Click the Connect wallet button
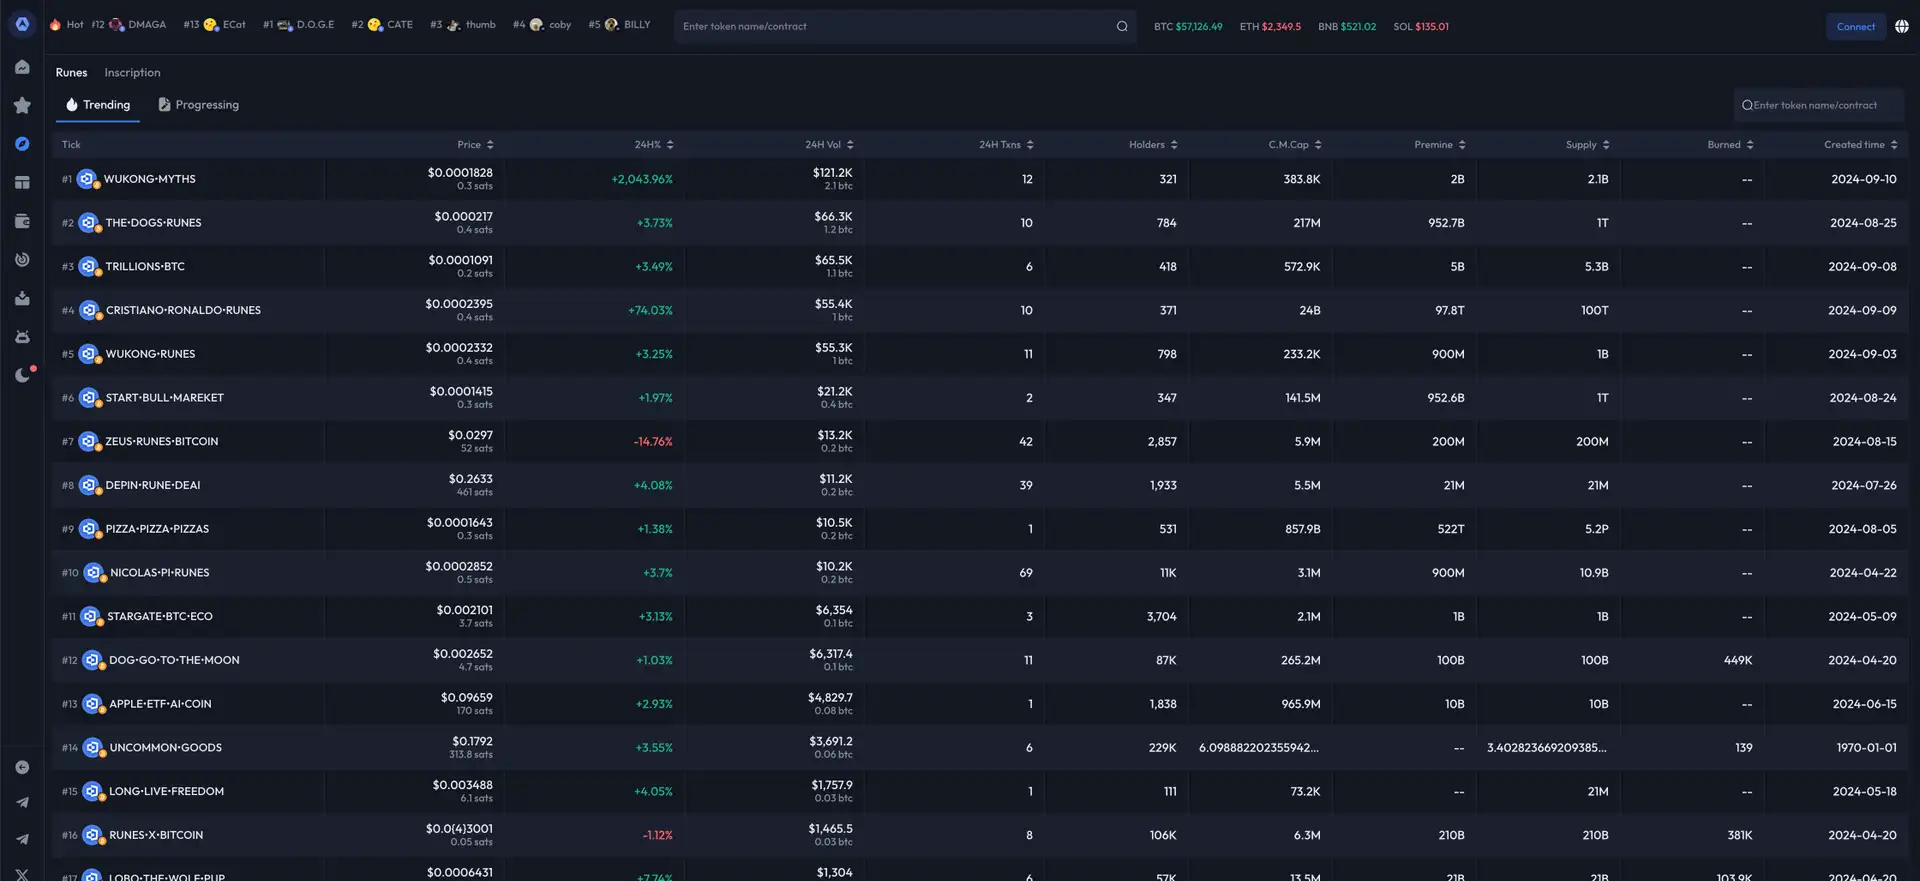The width and height of the screenshot is (1920, 881). click(1855, 27)
